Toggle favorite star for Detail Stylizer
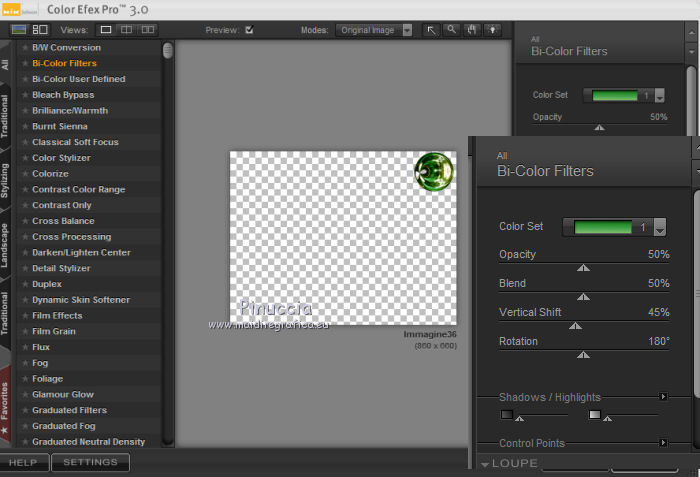This screenshot has height=477, width=700. pyautogui.click(x=25, y=268)
